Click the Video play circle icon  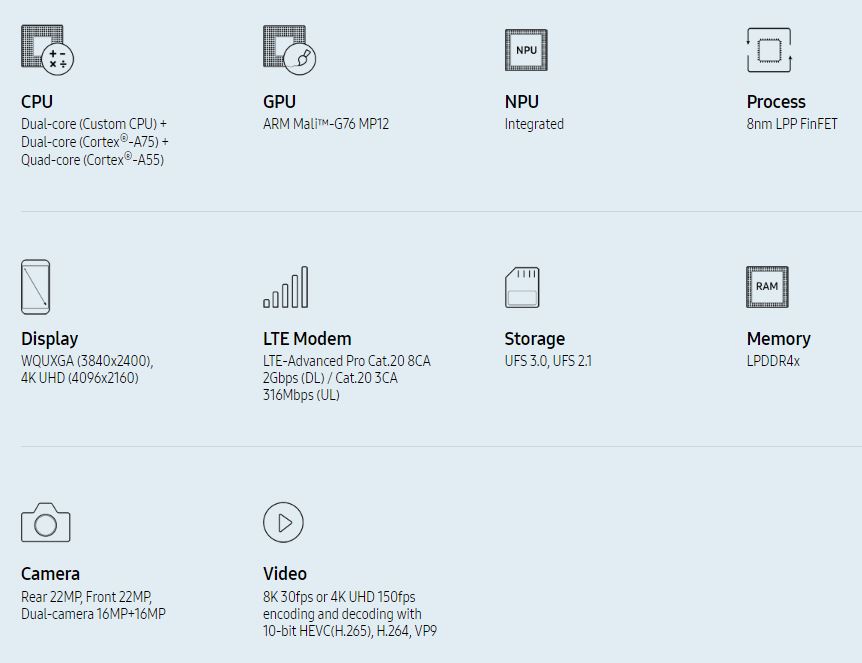[283, 522]
